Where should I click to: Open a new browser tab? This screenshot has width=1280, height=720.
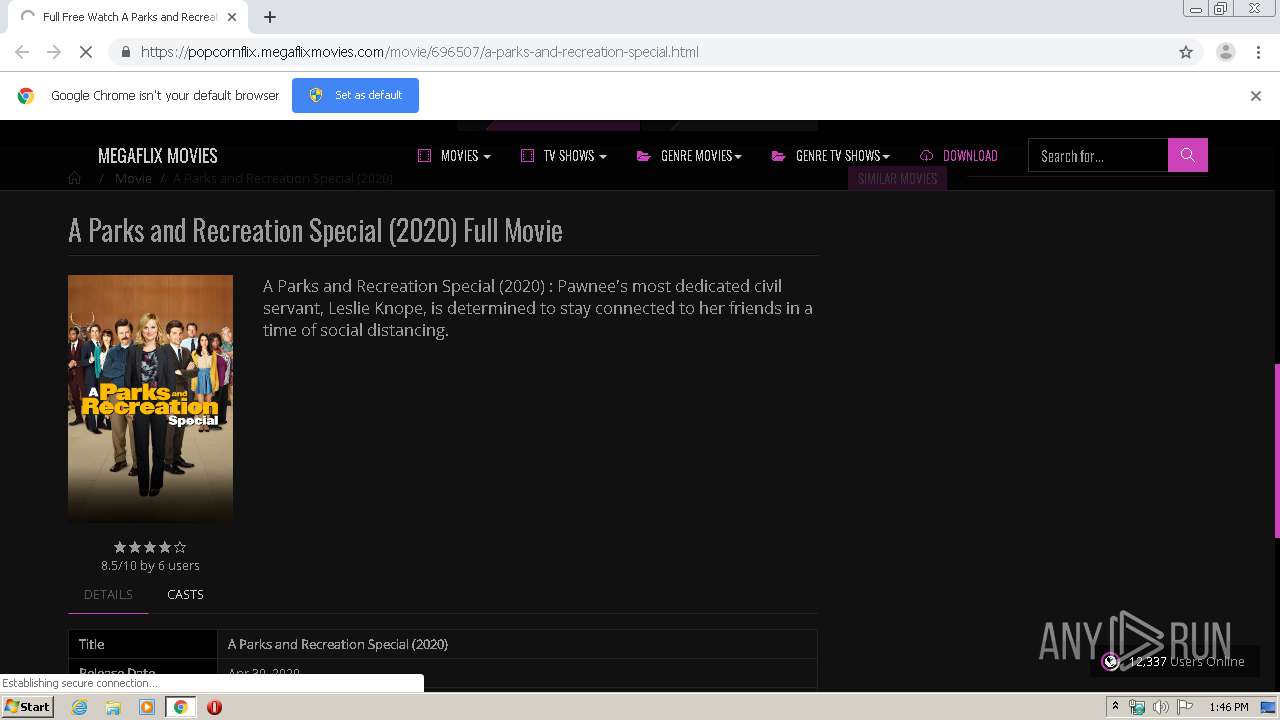point(270,17)
